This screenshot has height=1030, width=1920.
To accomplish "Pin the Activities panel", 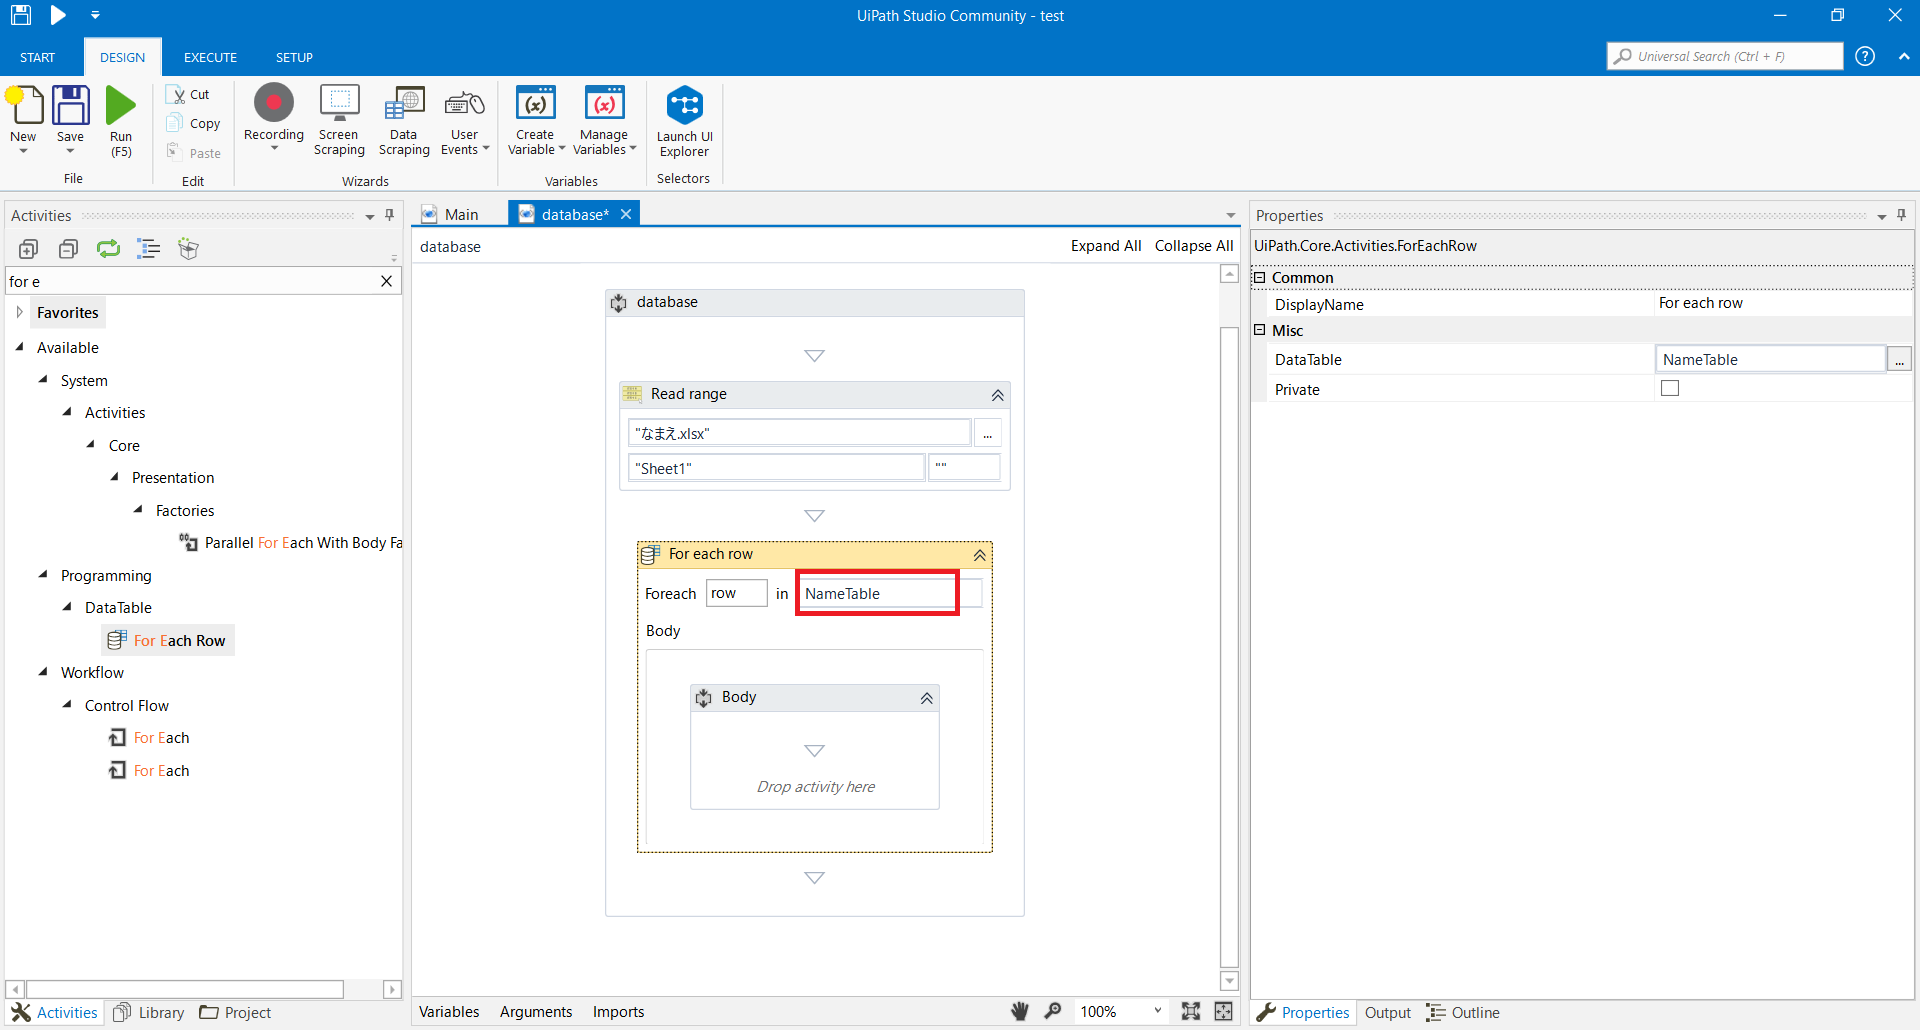I will (389, 214).
